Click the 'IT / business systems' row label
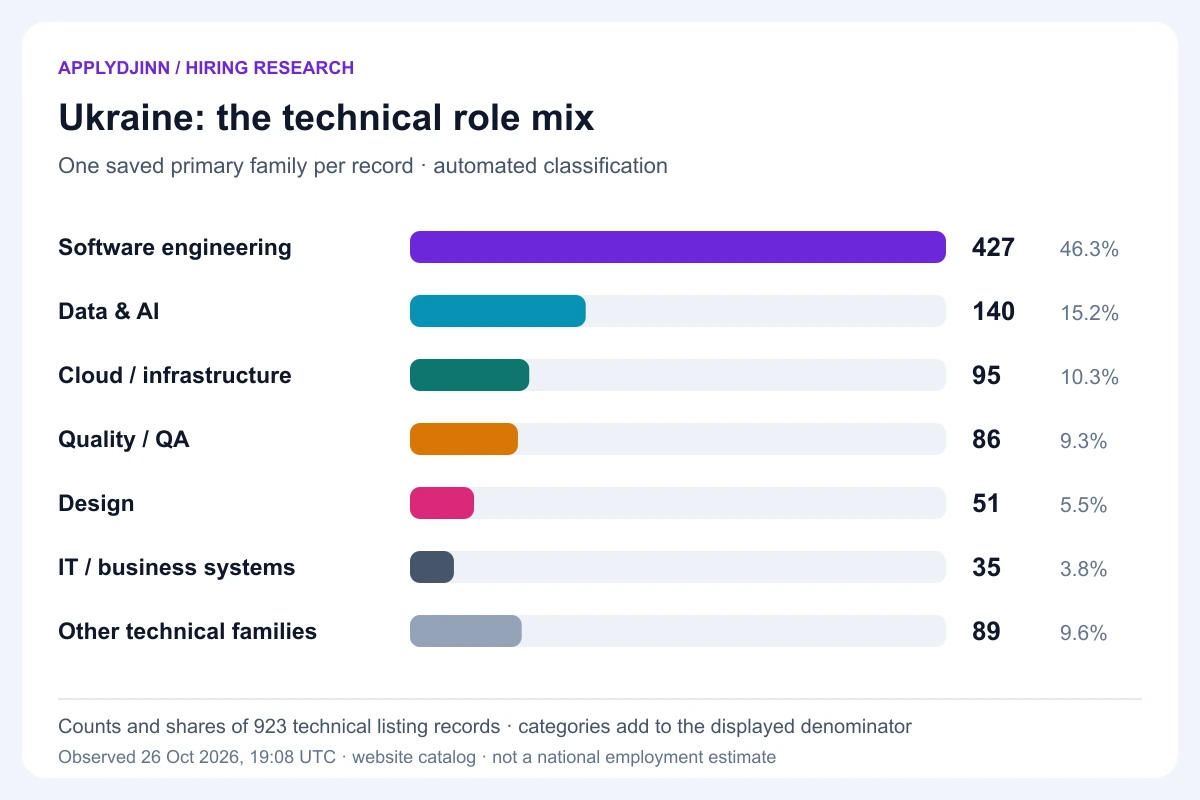1200x800 pixels. (x=177, y=567)
